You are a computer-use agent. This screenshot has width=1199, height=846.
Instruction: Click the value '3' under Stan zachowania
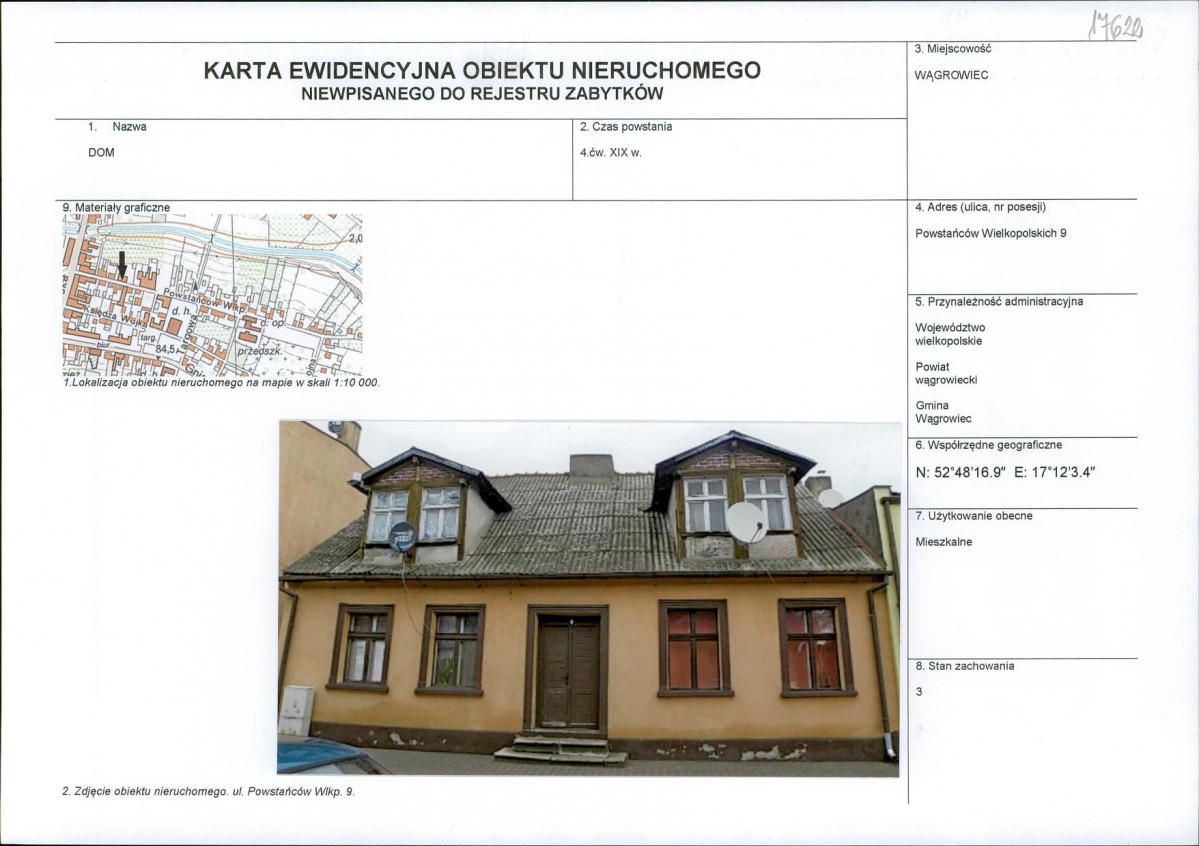point(919,692)
